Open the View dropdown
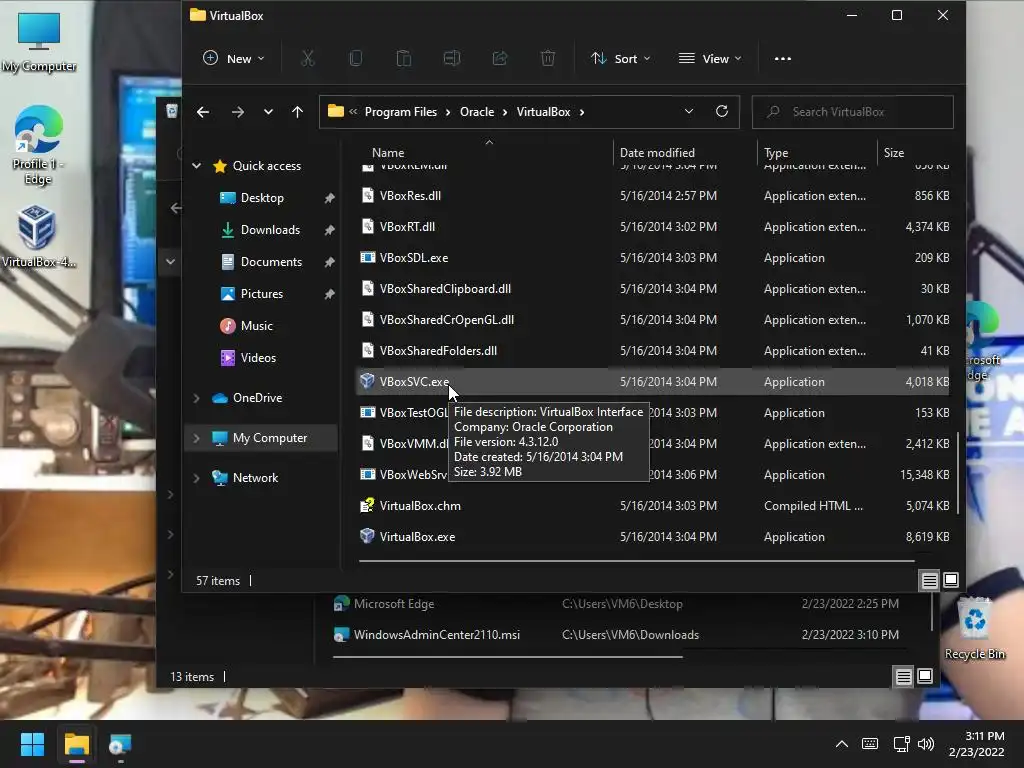 click(x=710, y=59)
